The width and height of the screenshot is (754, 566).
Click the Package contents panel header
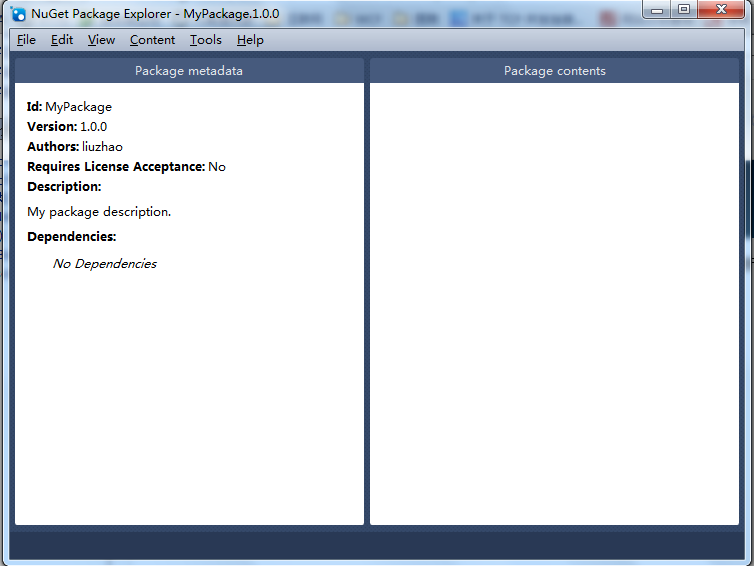pyautogui.click(x=554, y=71)
